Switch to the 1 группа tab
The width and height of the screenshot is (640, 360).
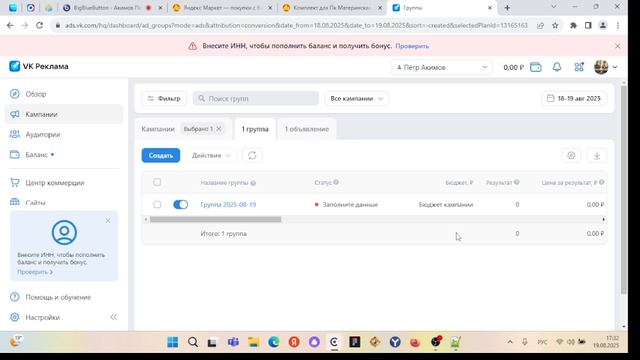point(255,129)
